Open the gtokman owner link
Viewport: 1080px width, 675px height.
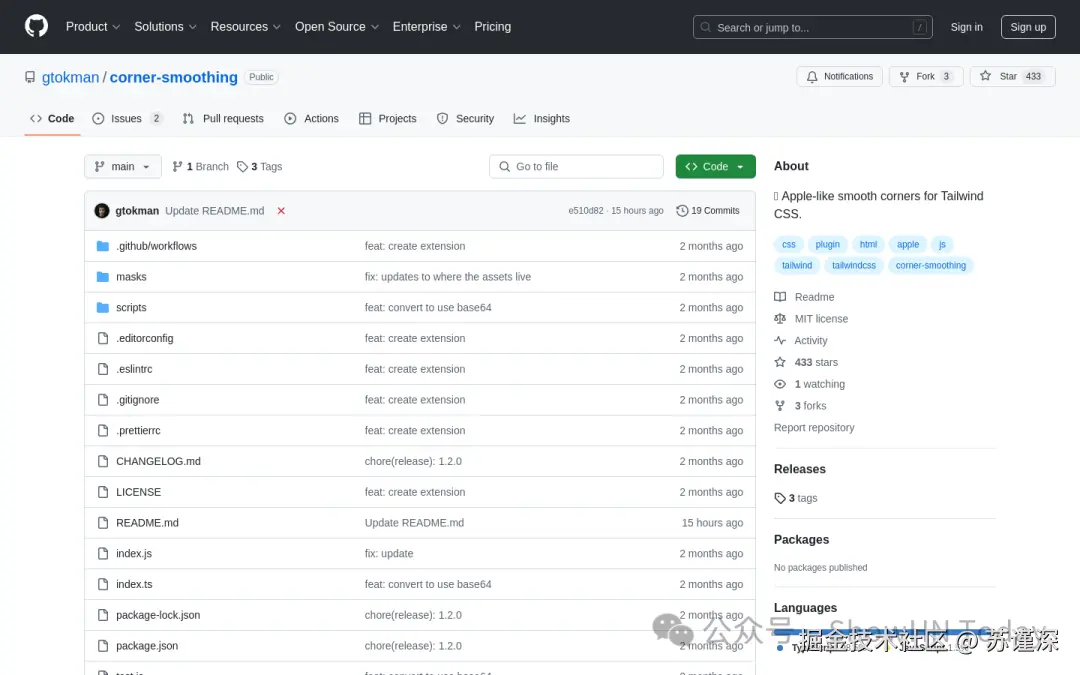(x=70, y=77)
